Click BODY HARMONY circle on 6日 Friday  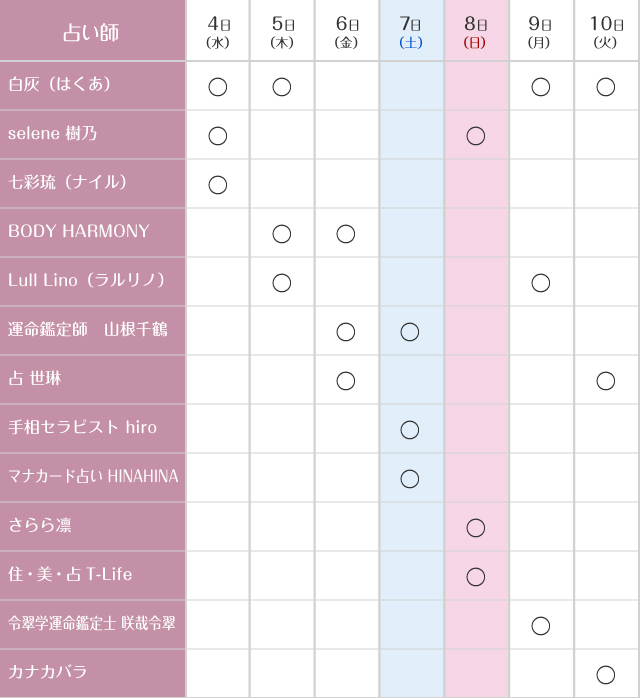(x=346, y=234)
